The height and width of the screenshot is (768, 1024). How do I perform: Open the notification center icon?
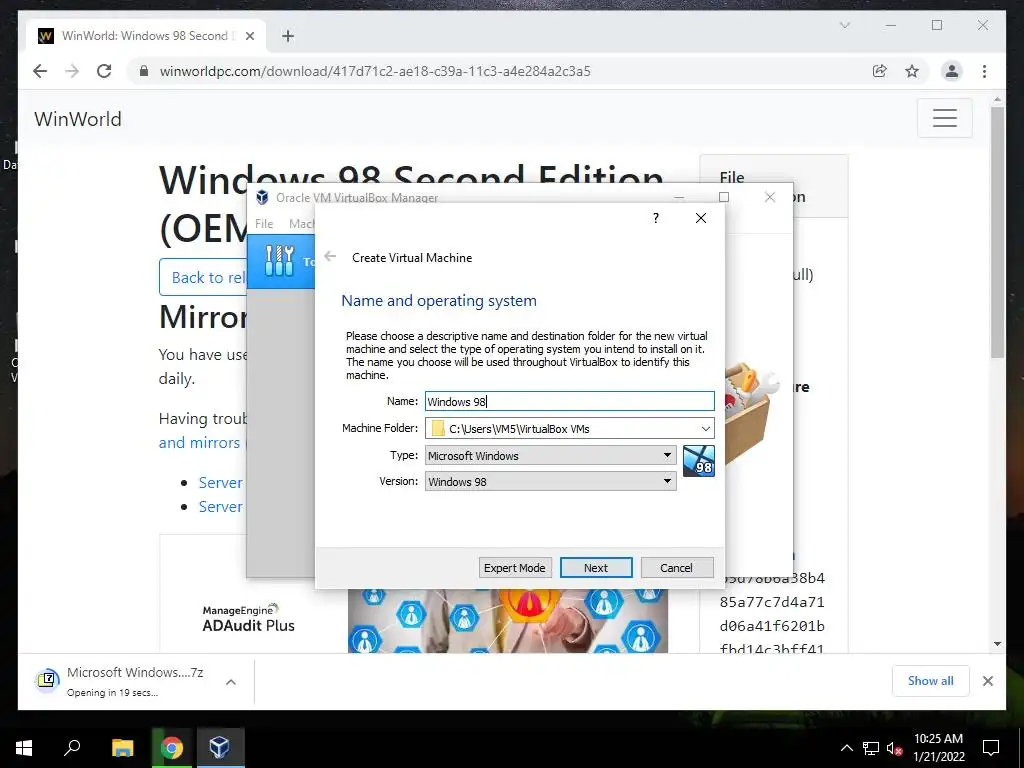pos(991,748)
